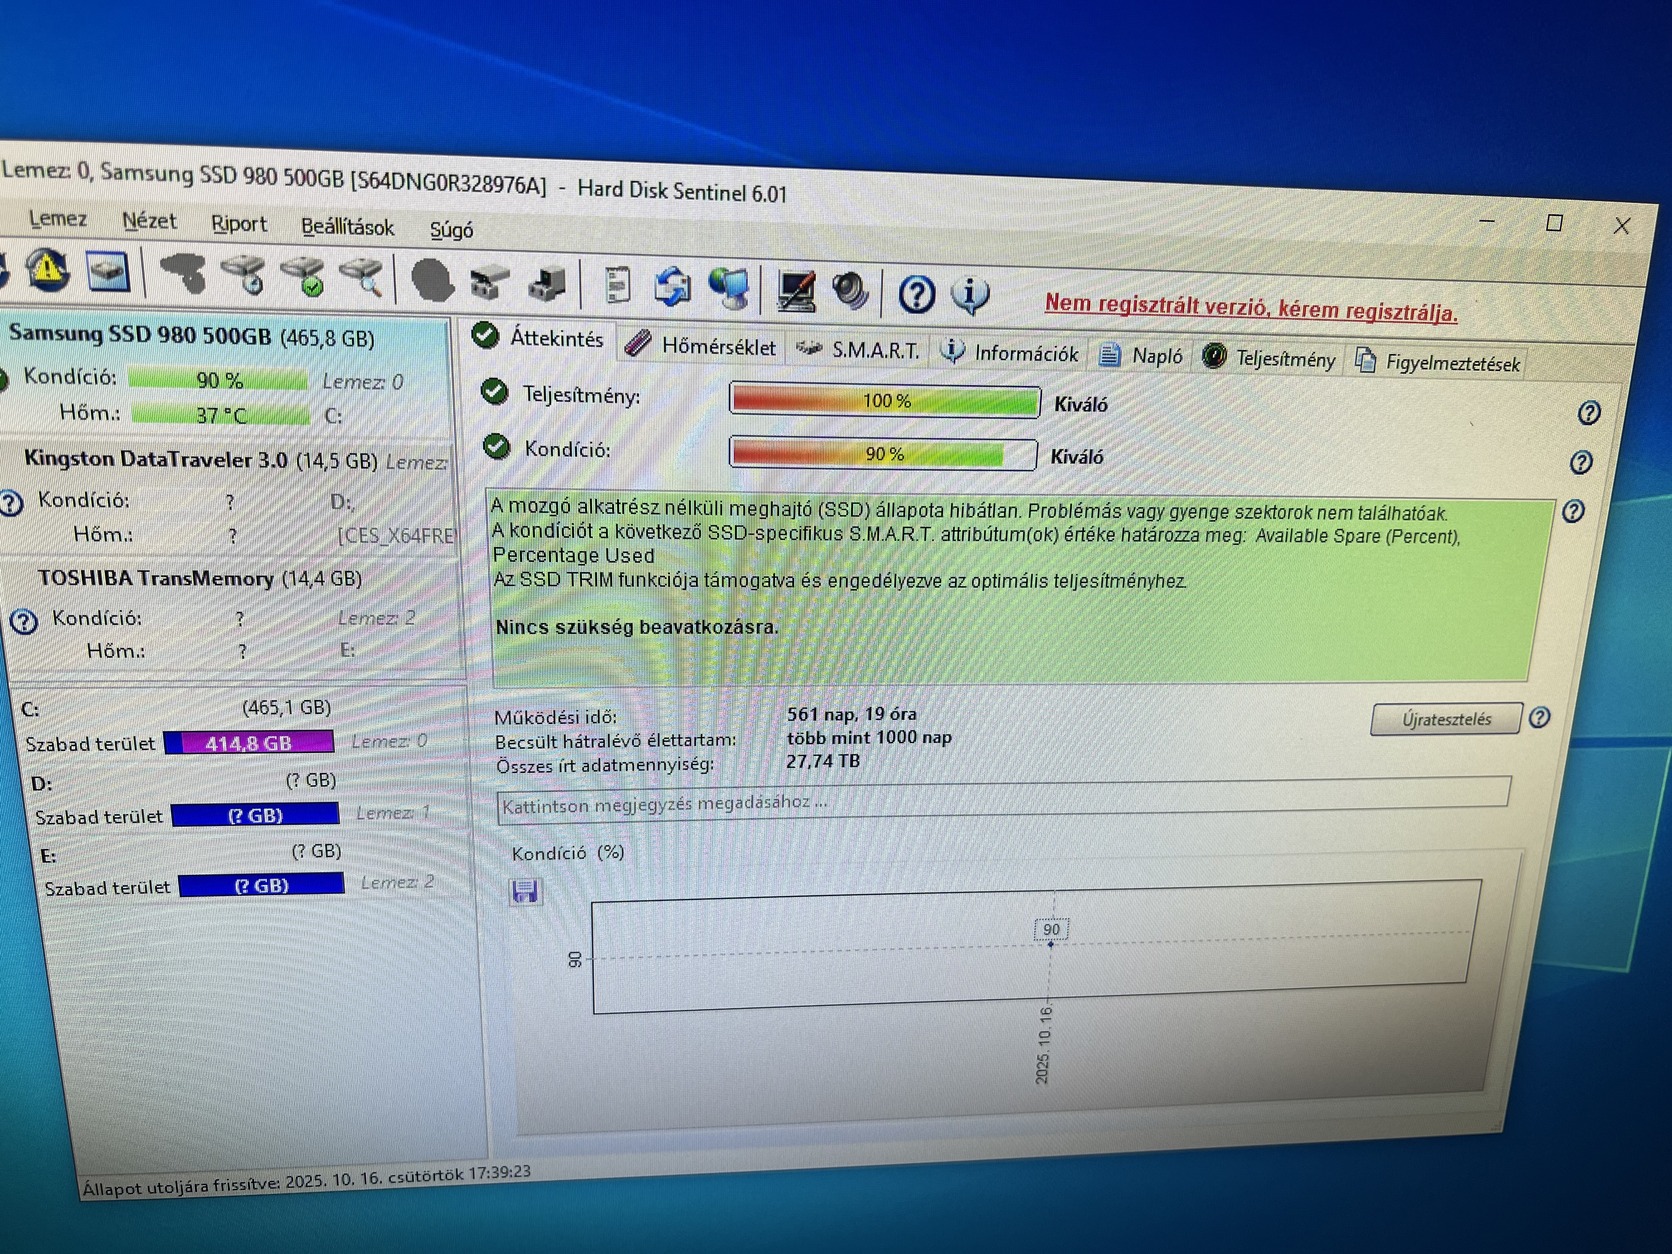Click the Teljesítmény 100 % bar

tap(885, 400)
